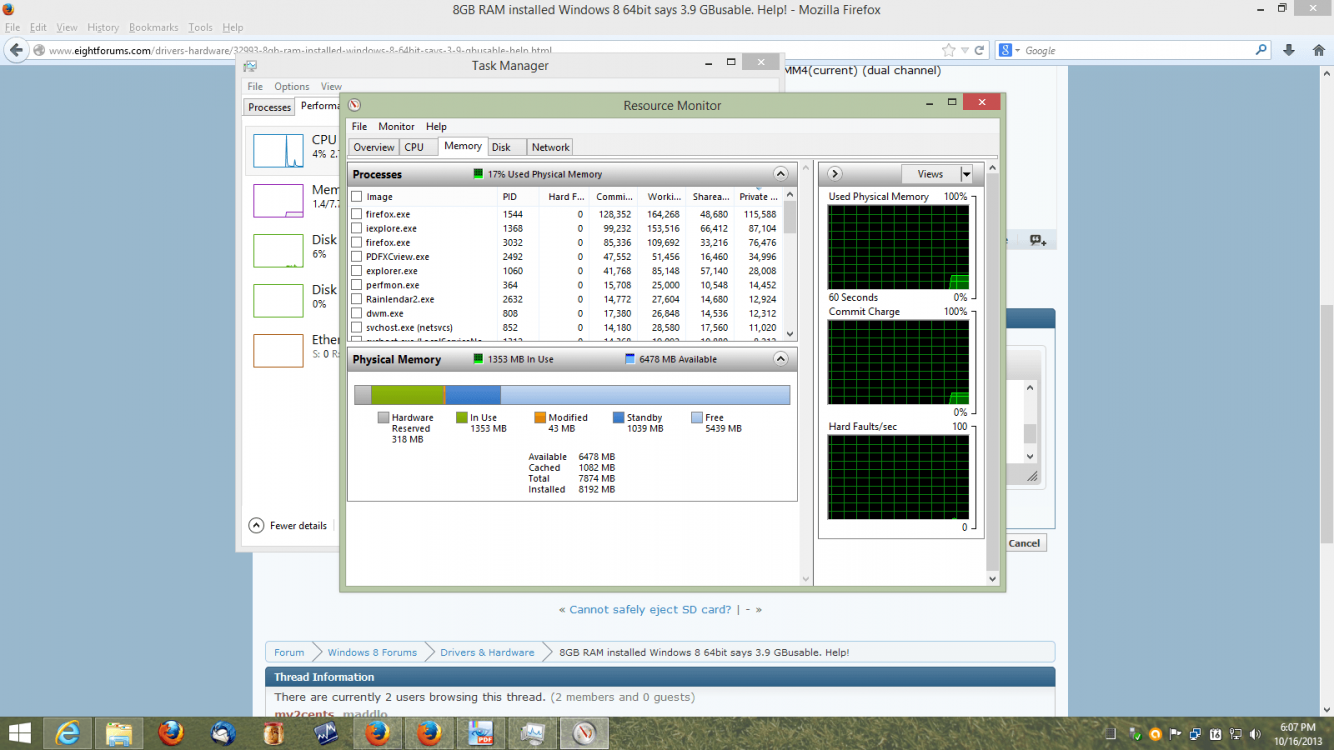Click the Resource Monitor taskbar icon

585,734
